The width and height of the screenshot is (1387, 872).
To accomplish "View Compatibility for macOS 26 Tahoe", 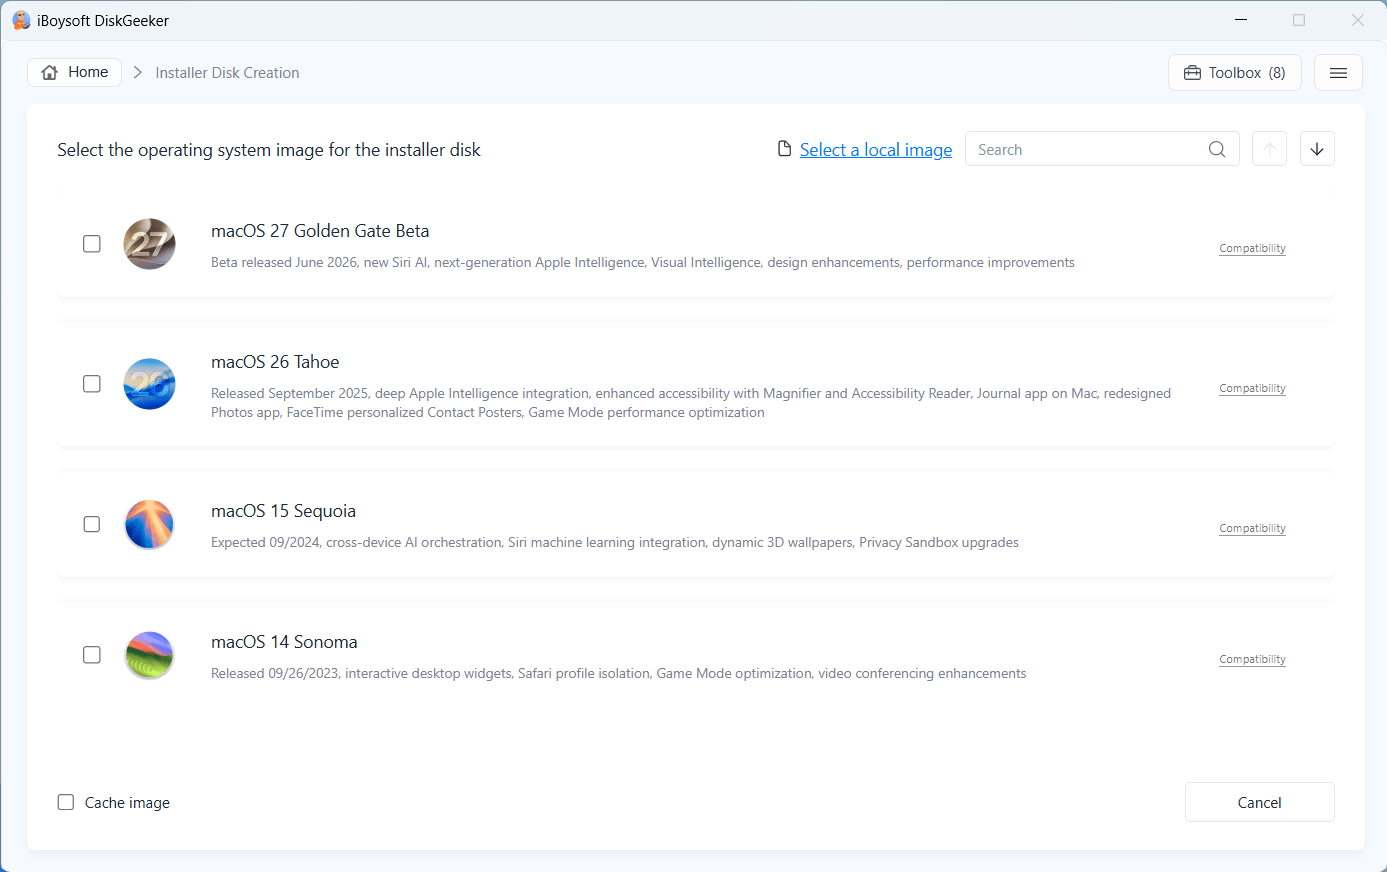I will pos(1252,388).
